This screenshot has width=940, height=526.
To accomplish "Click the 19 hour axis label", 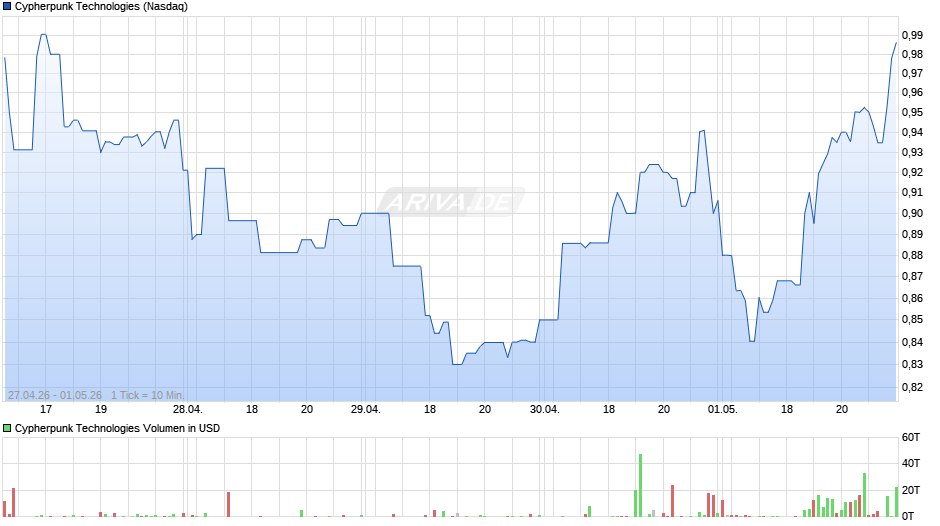I will tap(101, 409).
